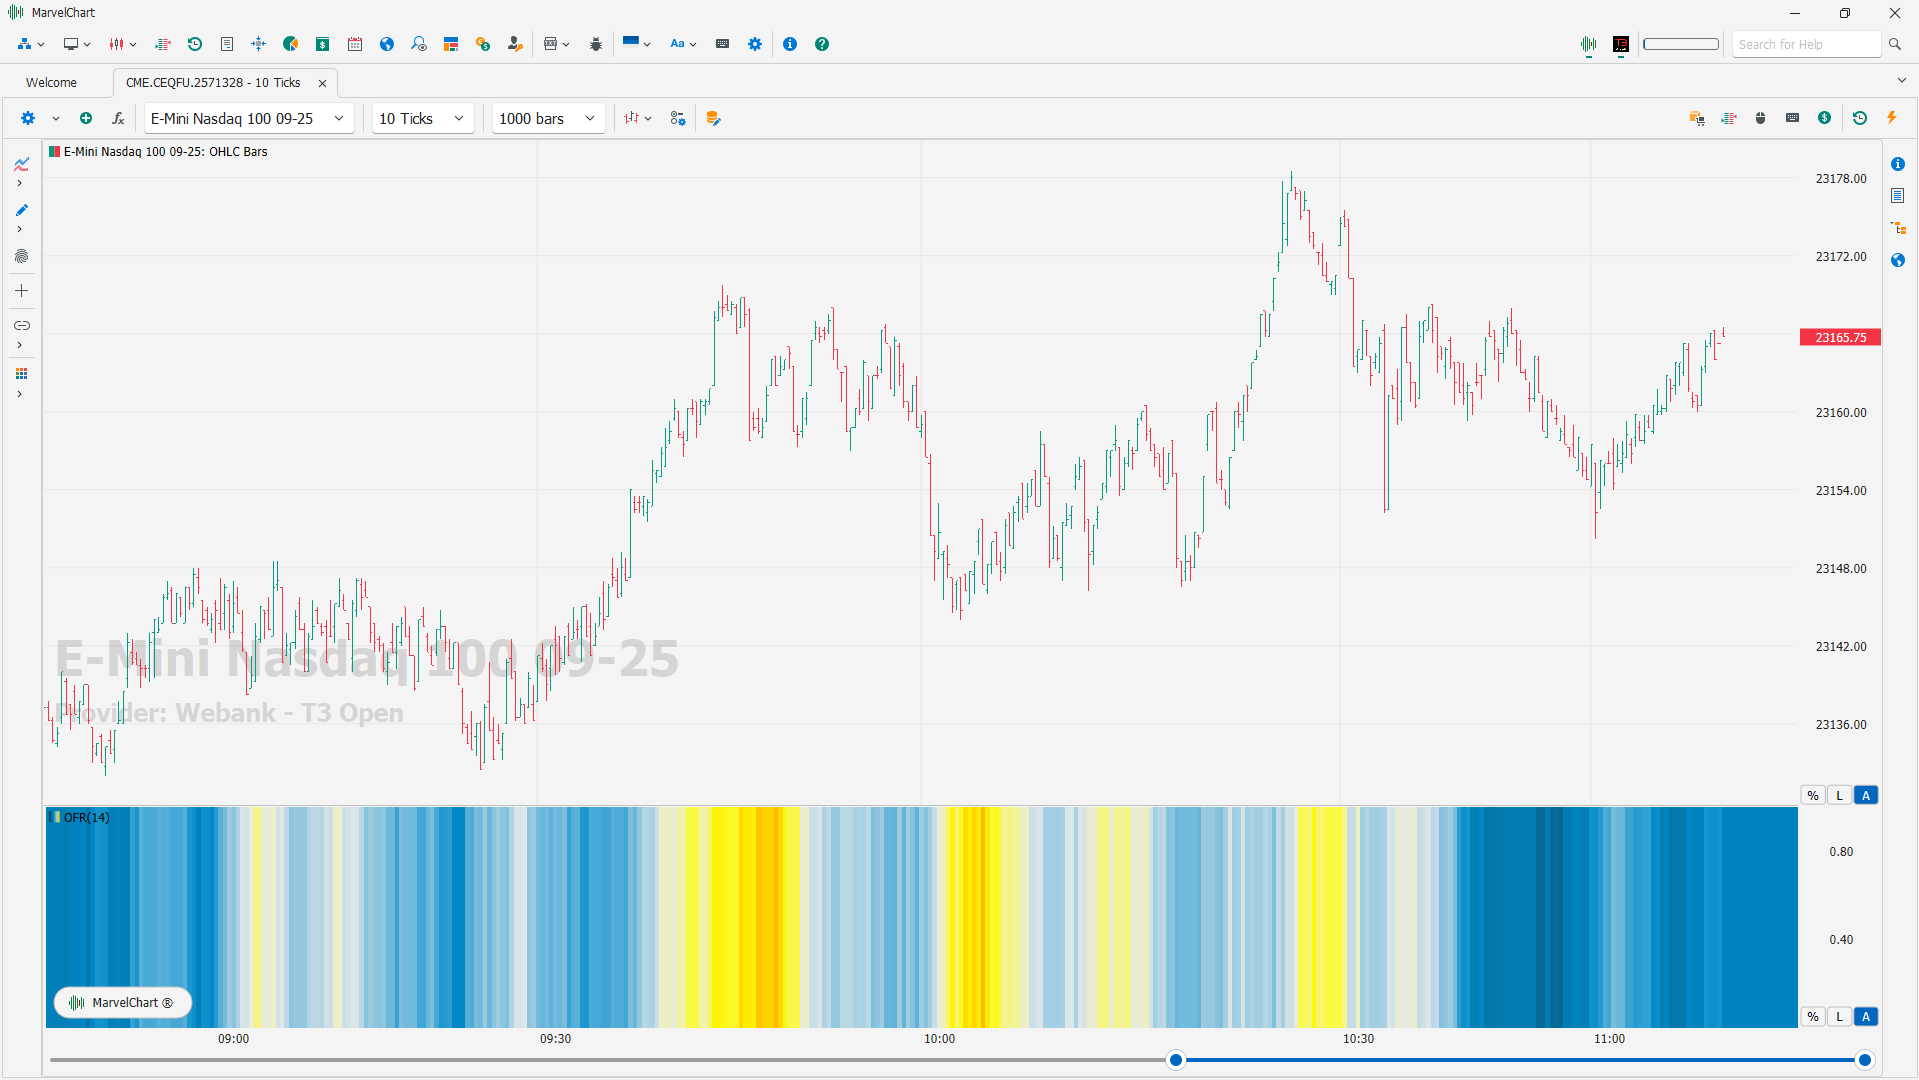
Task: Open the E-Mini Nasdaq 100 09-25 symbol dropdown
Action: click(x=248, y=118)
